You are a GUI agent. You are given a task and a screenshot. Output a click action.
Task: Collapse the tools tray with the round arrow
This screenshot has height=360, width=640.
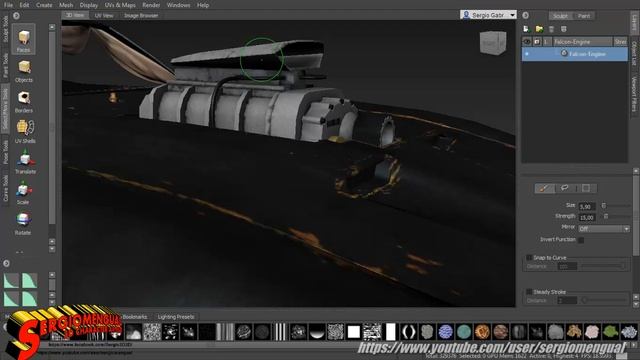tap(16, 16)
